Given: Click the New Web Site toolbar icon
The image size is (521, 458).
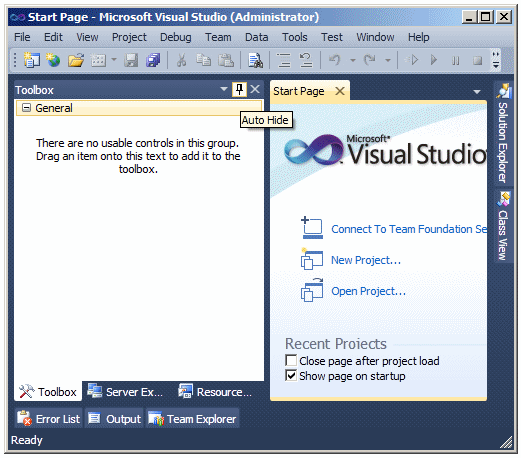Looking at the screenshot, I should [x=53, y=60].
